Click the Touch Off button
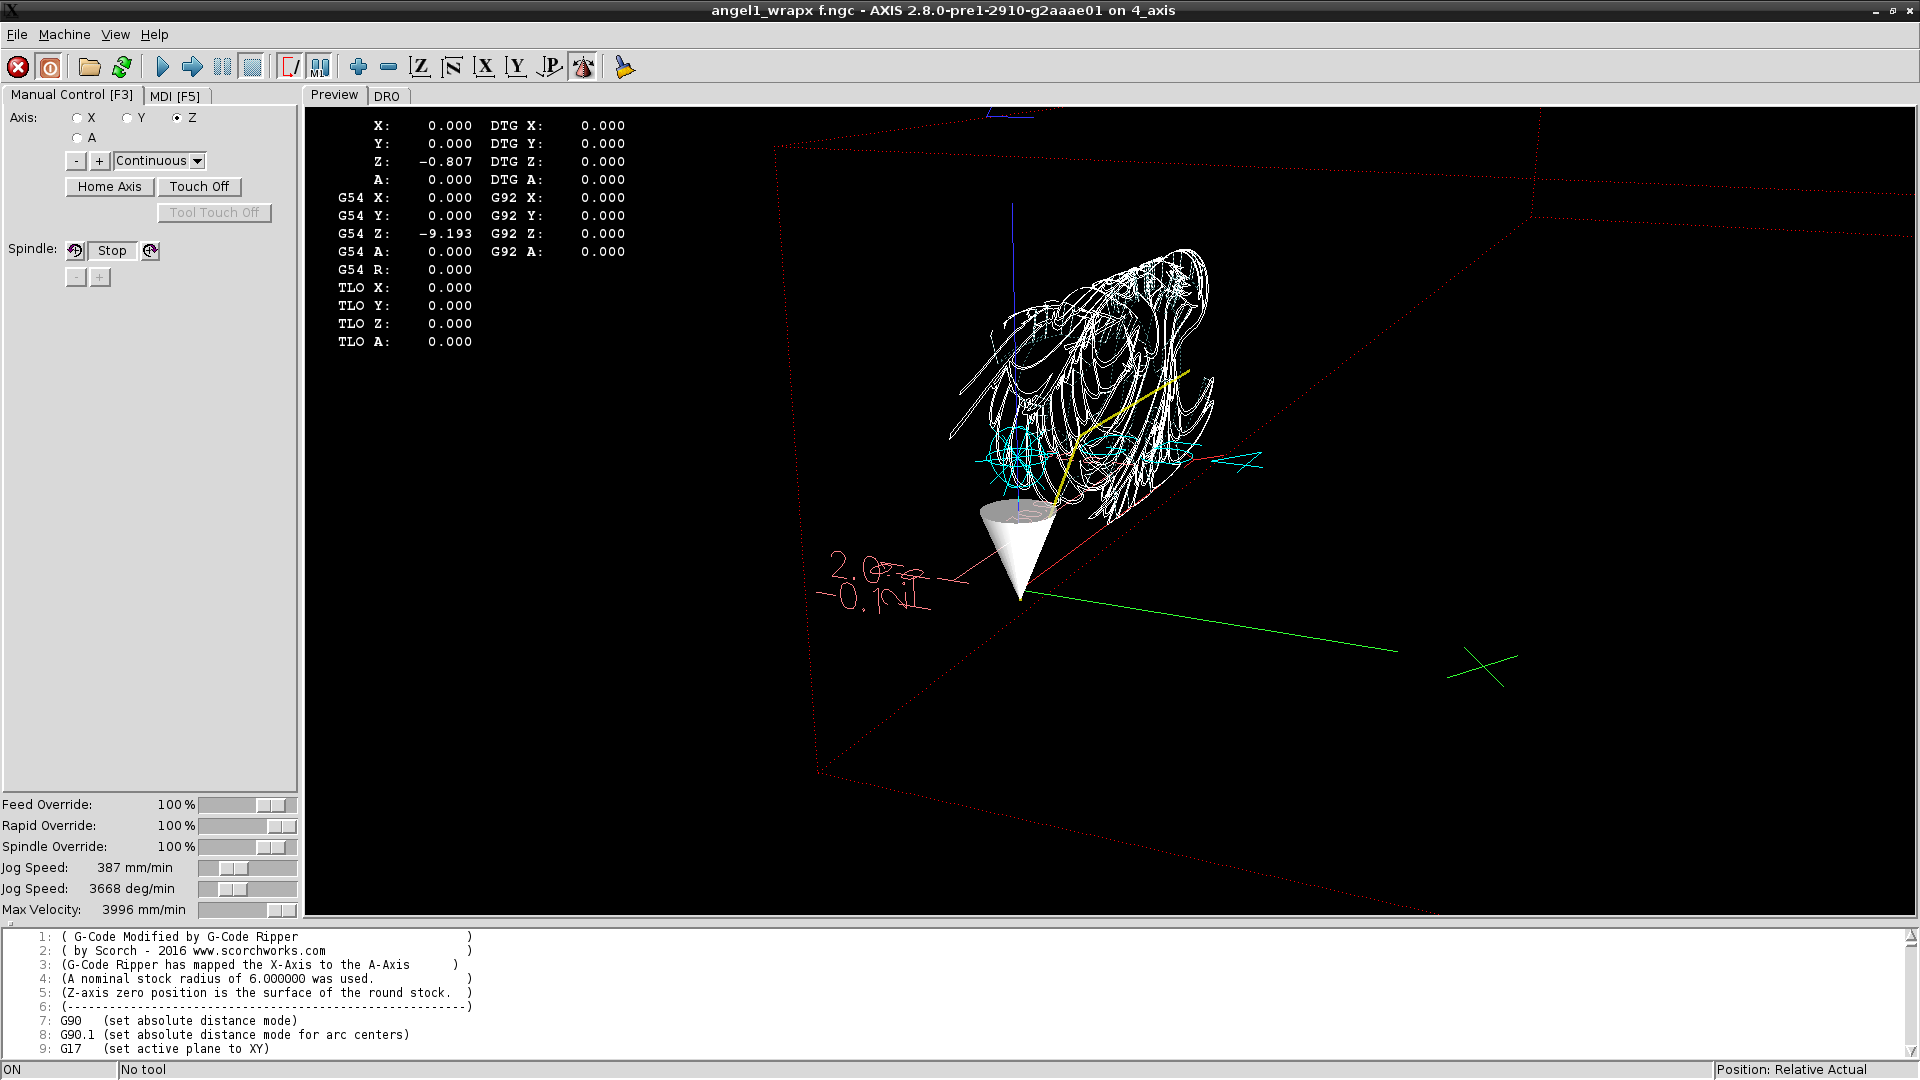 199,187
